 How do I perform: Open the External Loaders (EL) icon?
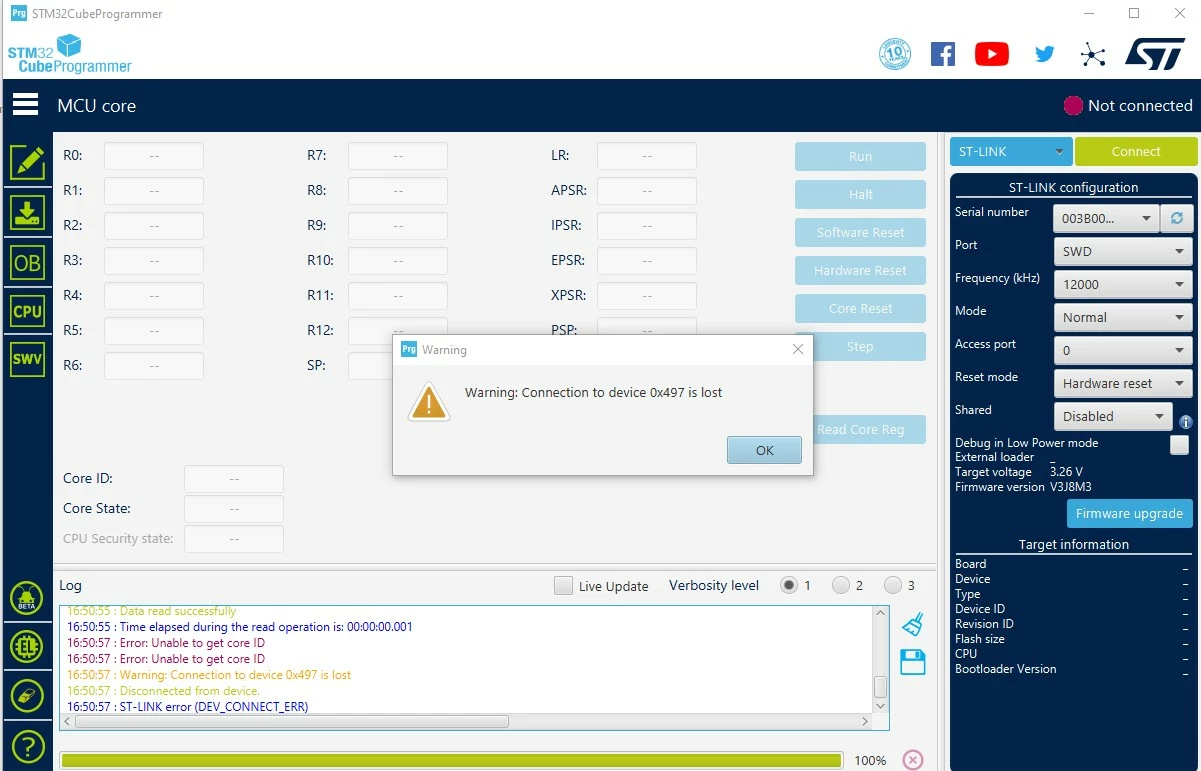(27, 647)
